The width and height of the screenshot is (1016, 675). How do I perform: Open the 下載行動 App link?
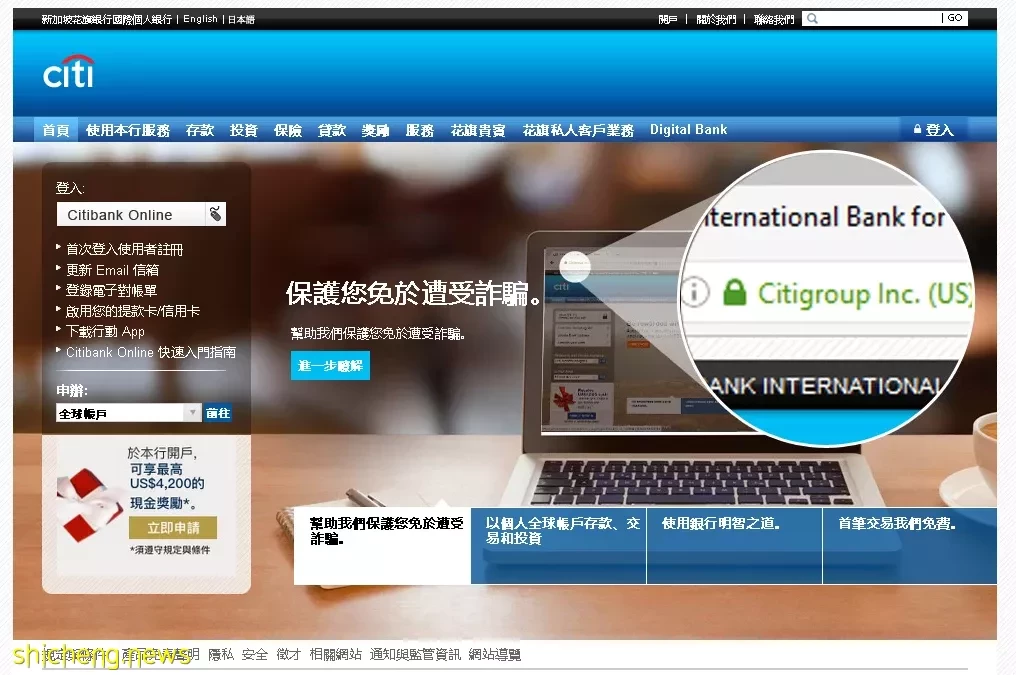(105, 332)
